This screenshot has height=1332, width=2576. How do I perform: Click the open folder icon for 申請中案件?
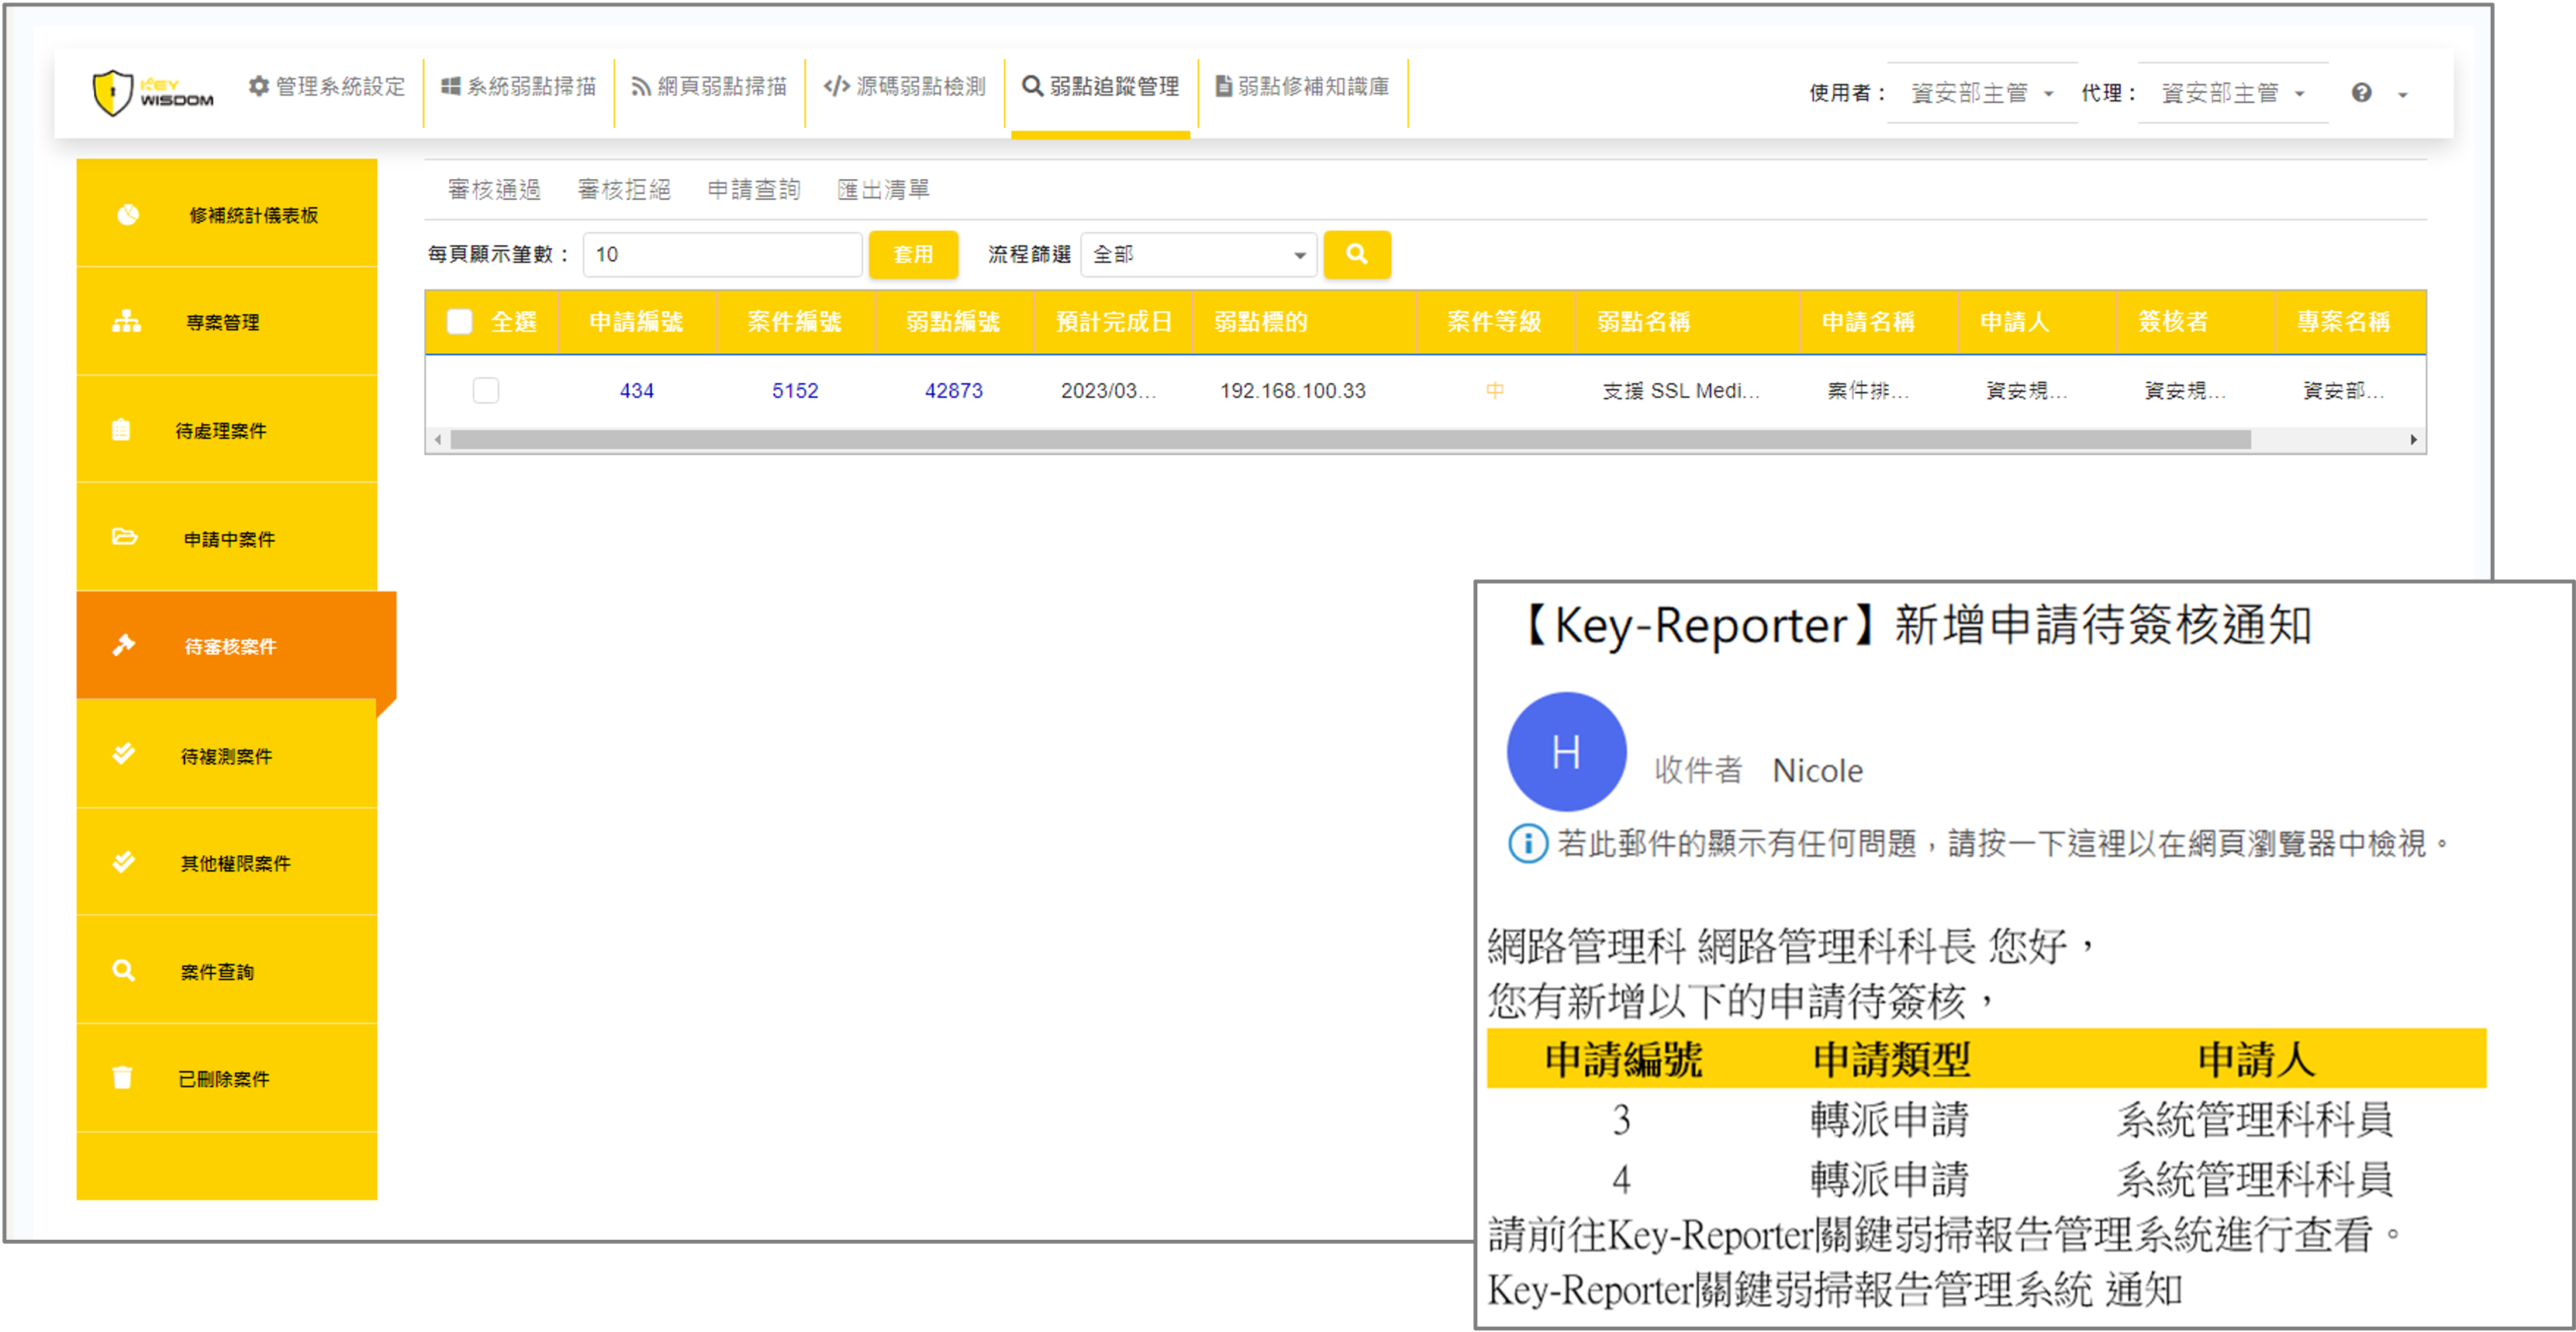[124, 537]
